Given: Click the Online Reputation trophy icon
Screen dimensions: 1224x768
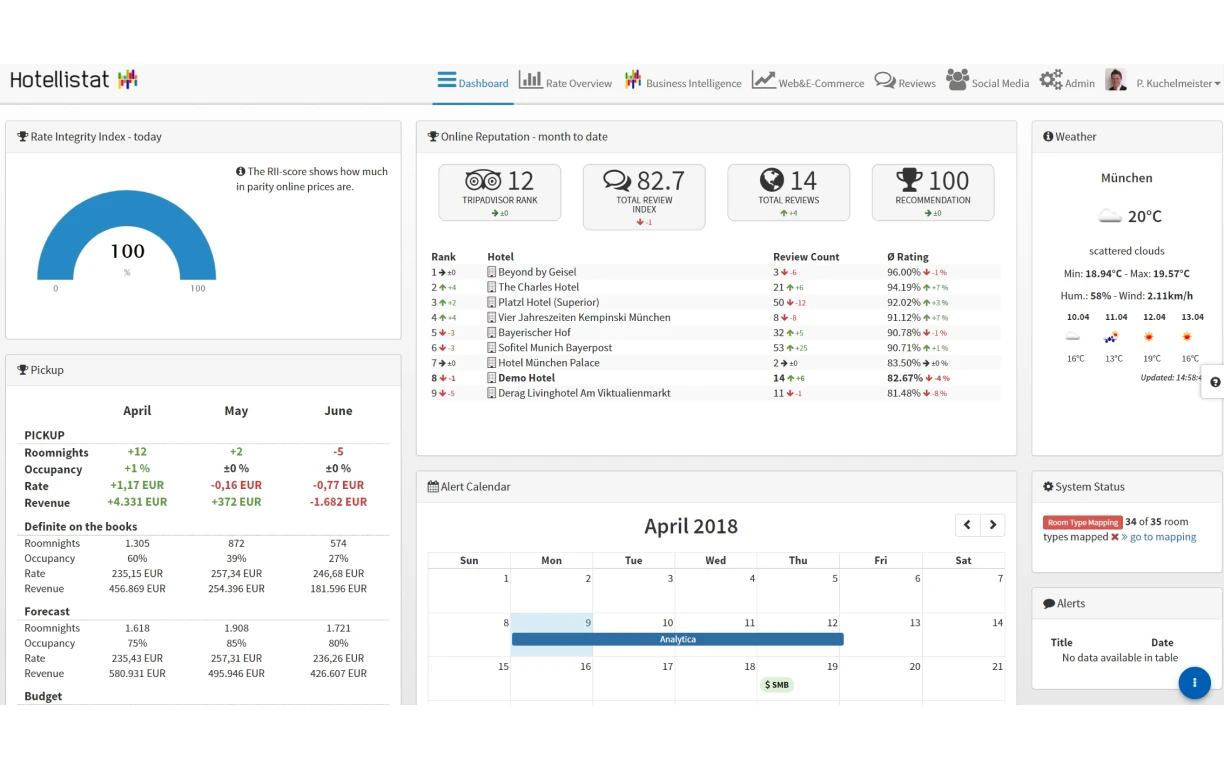Looking at the screenshot, I should [x=433, y=137].
